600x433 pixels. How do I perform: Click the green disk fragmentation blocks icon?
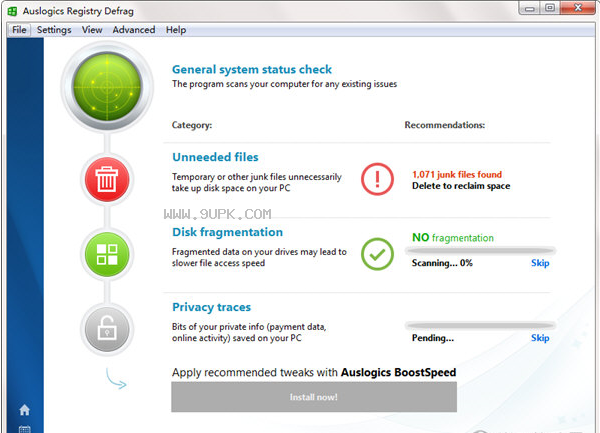tap(107, 254)
